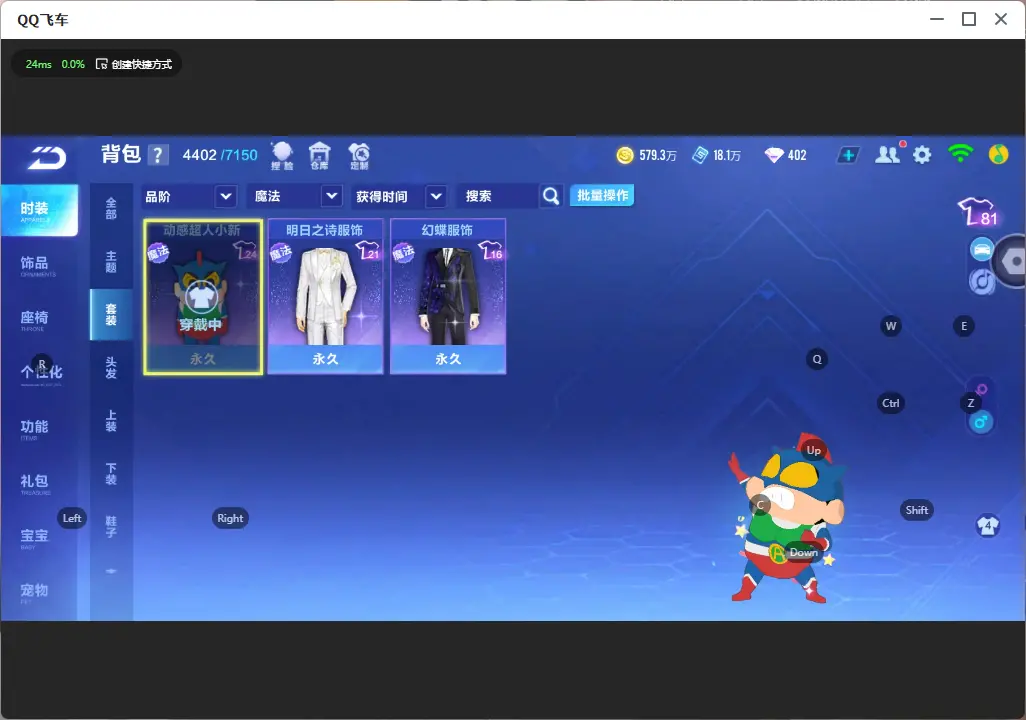
Task: Select the 幻蝶服饰 dark suit card
Action: click(448, 297)
